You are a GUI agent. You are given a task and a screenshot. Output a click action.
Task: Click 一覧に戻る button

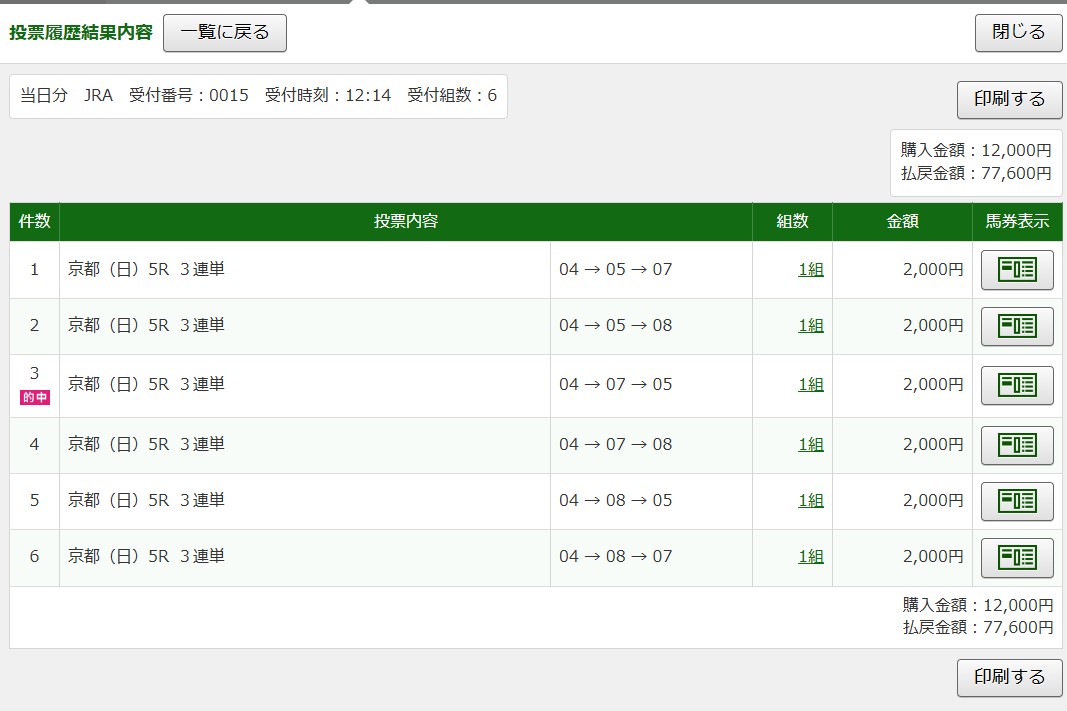tap(225, 32)
